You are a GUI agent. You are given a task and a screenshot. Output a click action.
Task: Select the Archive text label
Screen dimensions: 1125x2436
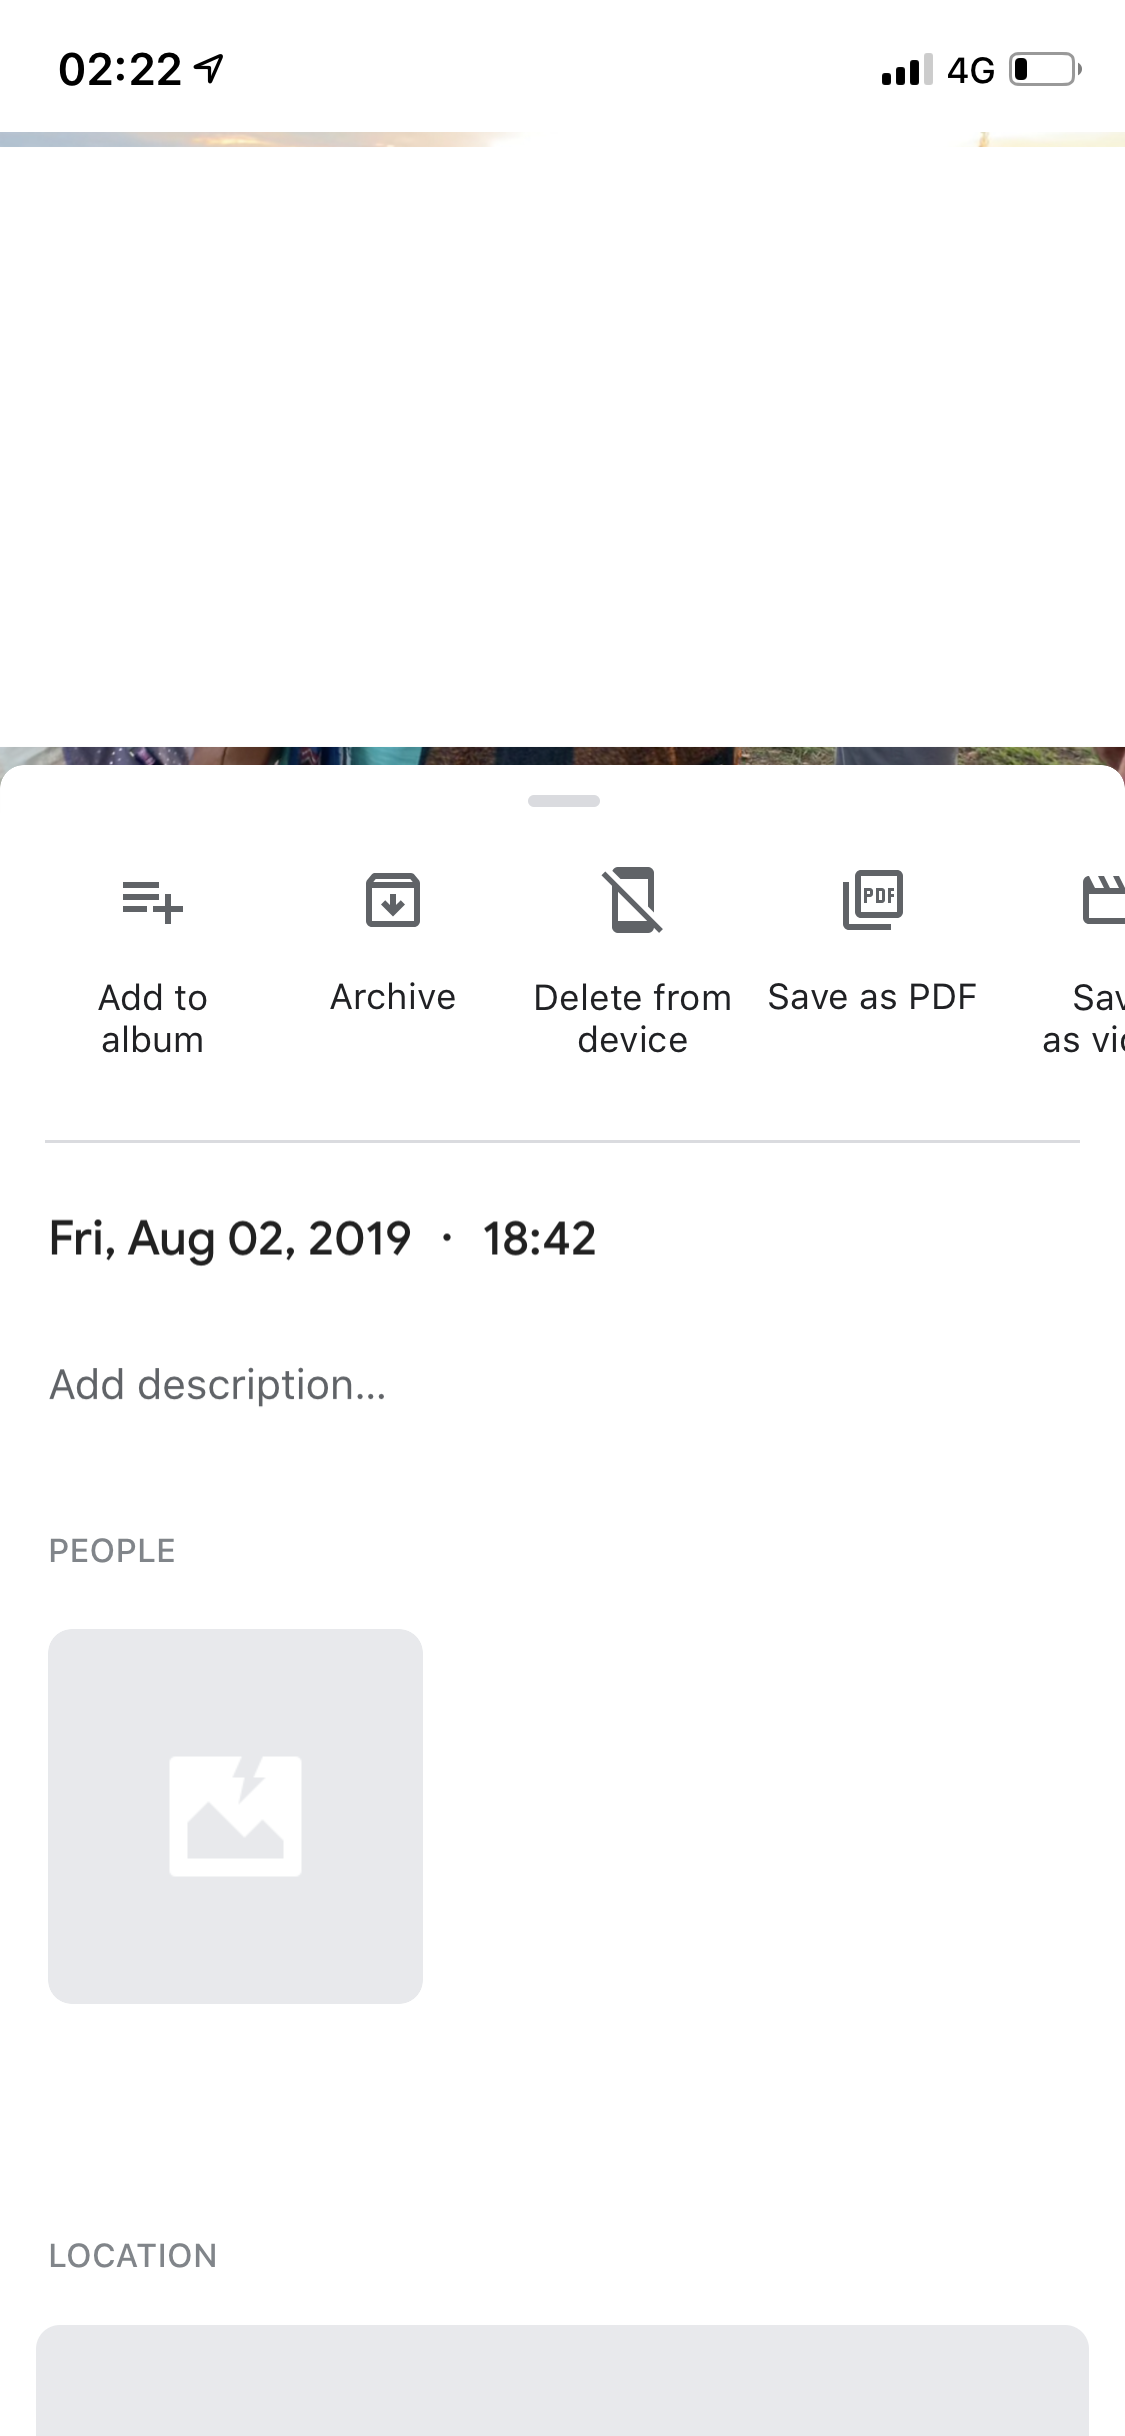[393, 997]
